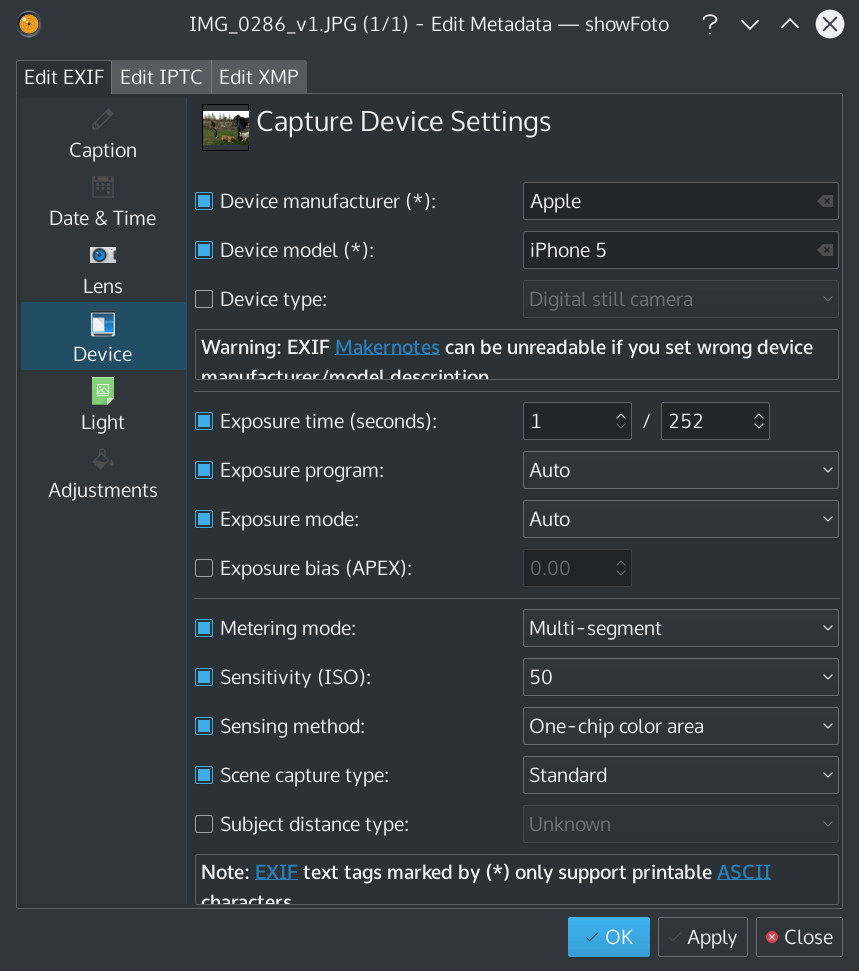Clear the Device manufacturer field text
This screenshot has width=859, height=971.
click(x=824, y=201)
